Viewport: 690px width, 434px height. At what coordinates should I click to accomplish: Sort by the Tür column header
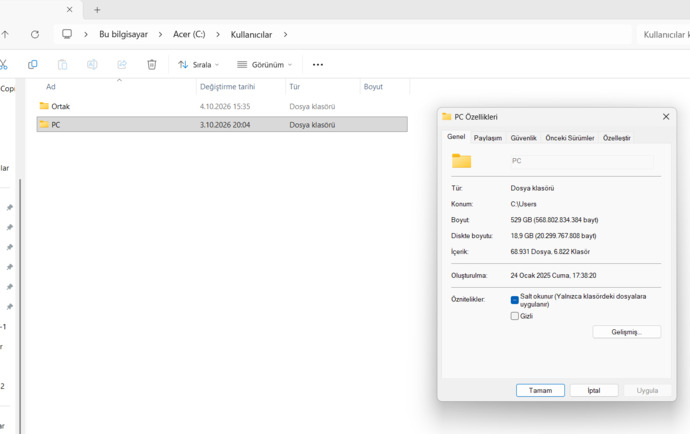(294, 87)
